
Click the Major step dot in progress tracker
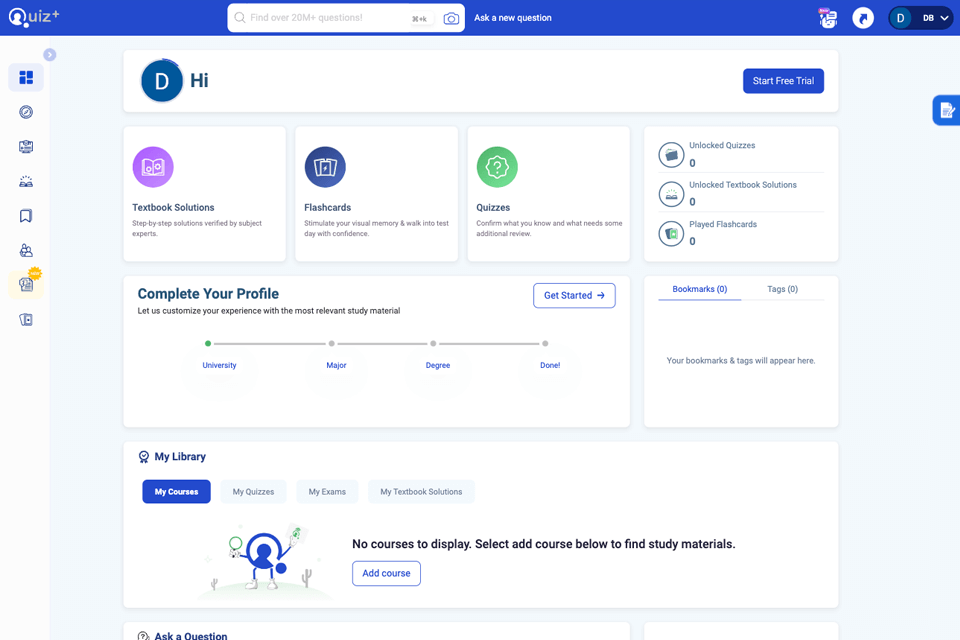coord(331,344)
